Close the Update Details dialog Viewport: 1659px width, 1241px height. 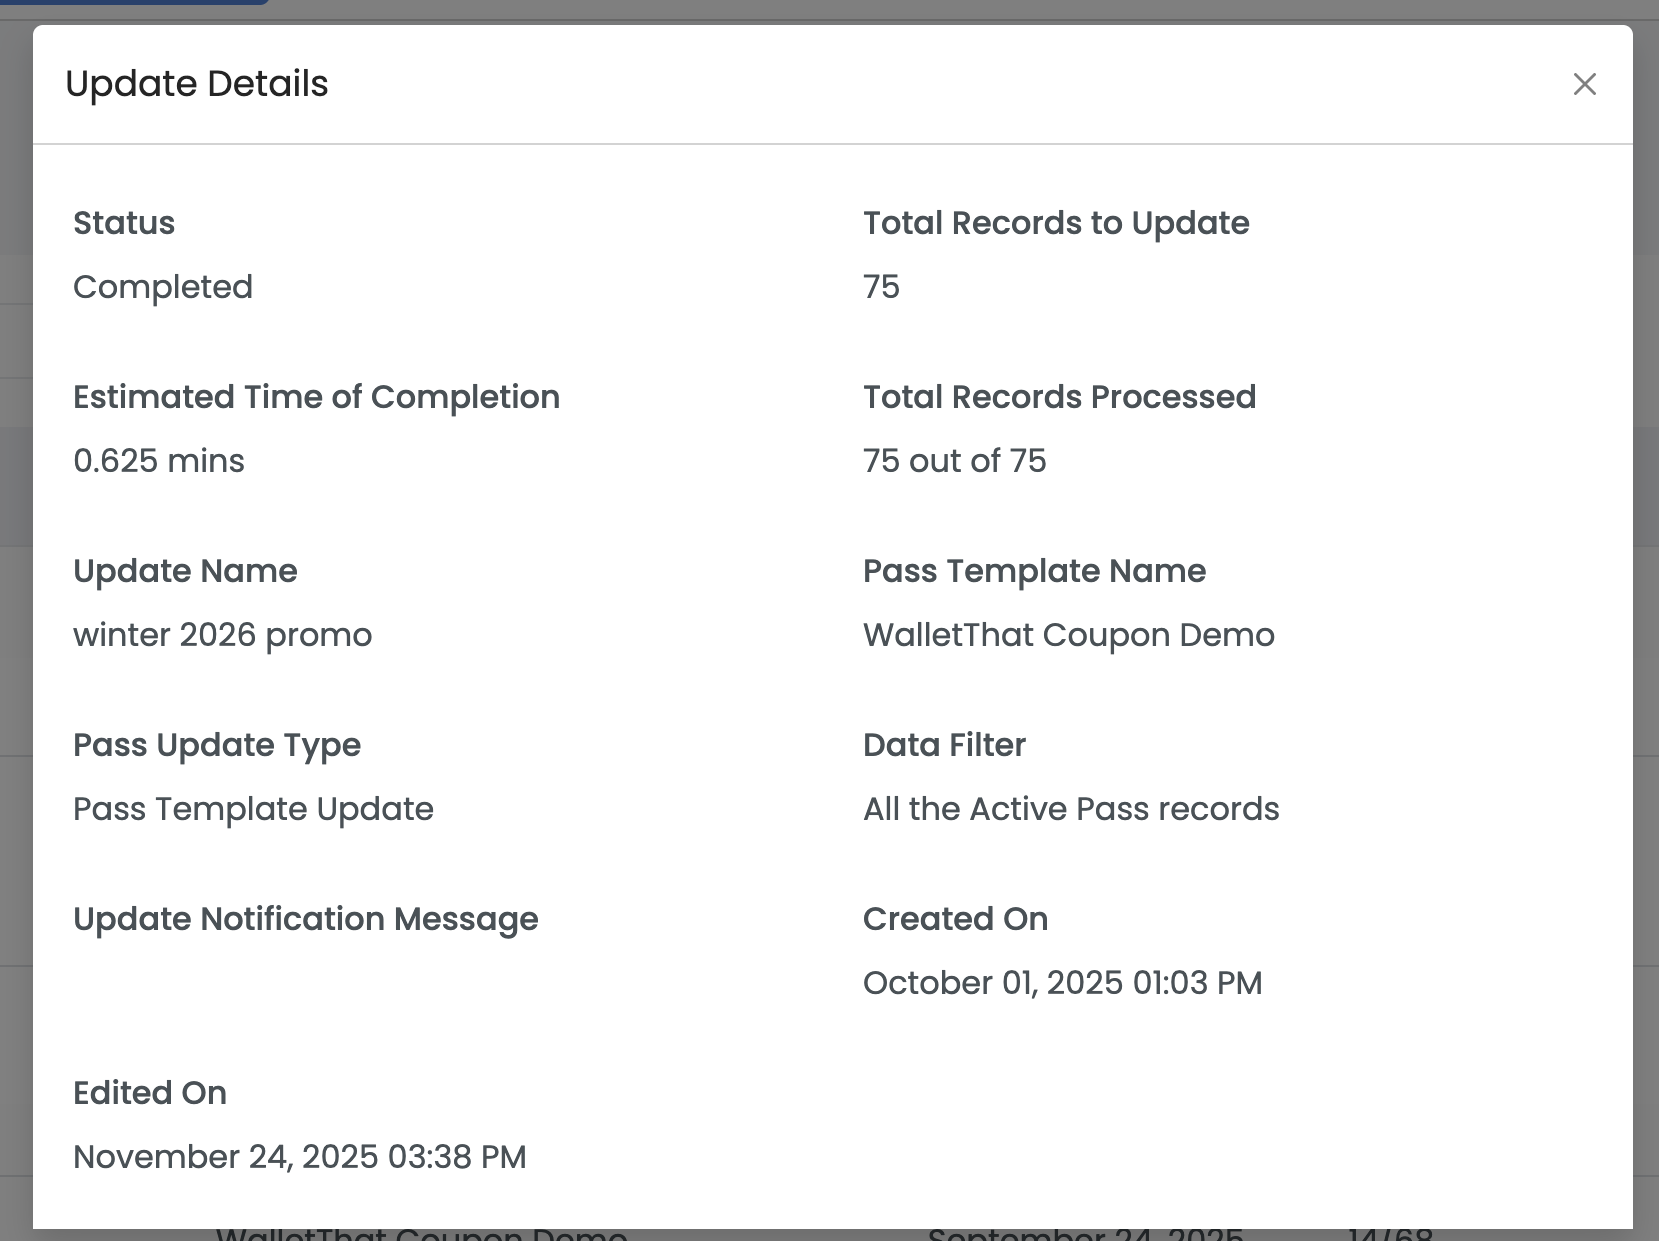pos(1584,84)
